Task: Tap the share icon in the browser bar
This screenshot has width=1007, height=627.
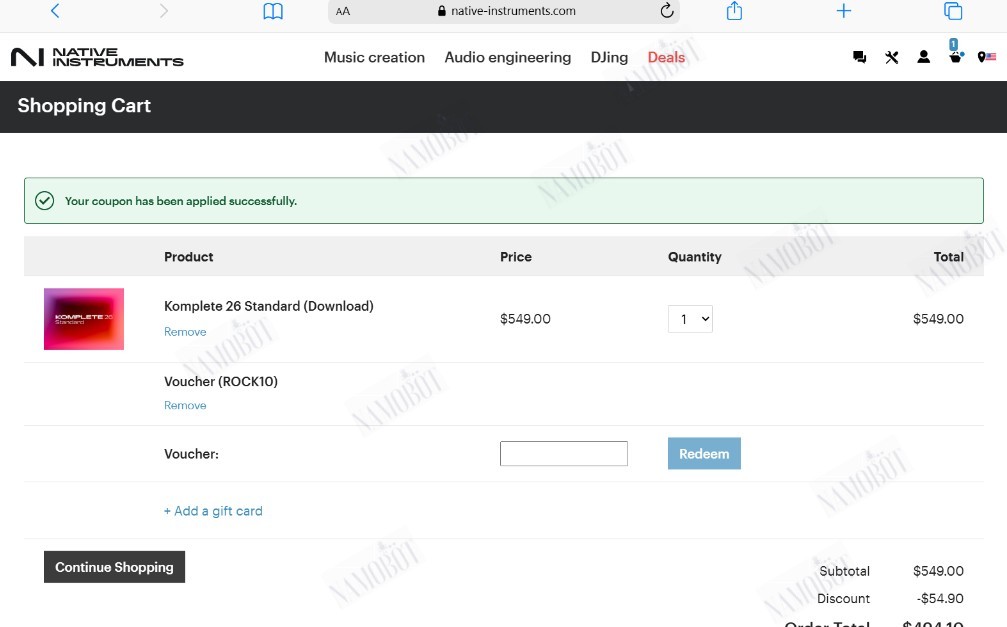Action: point(734,10)
